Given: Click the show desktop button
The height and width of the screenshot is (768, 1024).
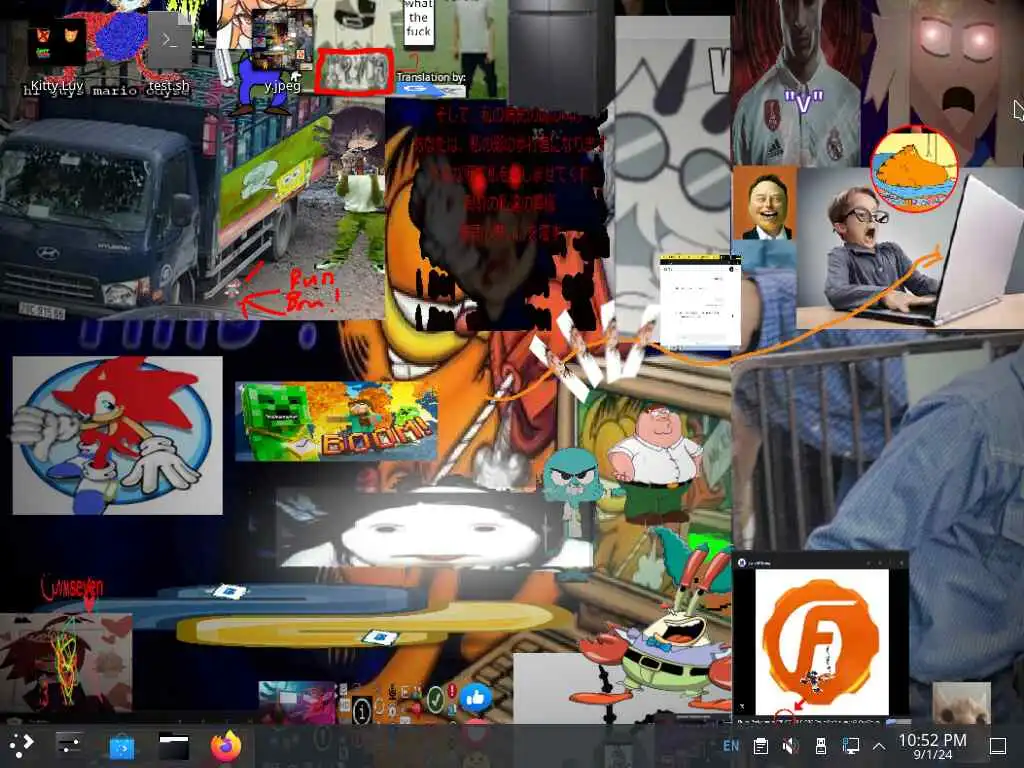Looking at the screenshot, I should click(x=997, y=746).
